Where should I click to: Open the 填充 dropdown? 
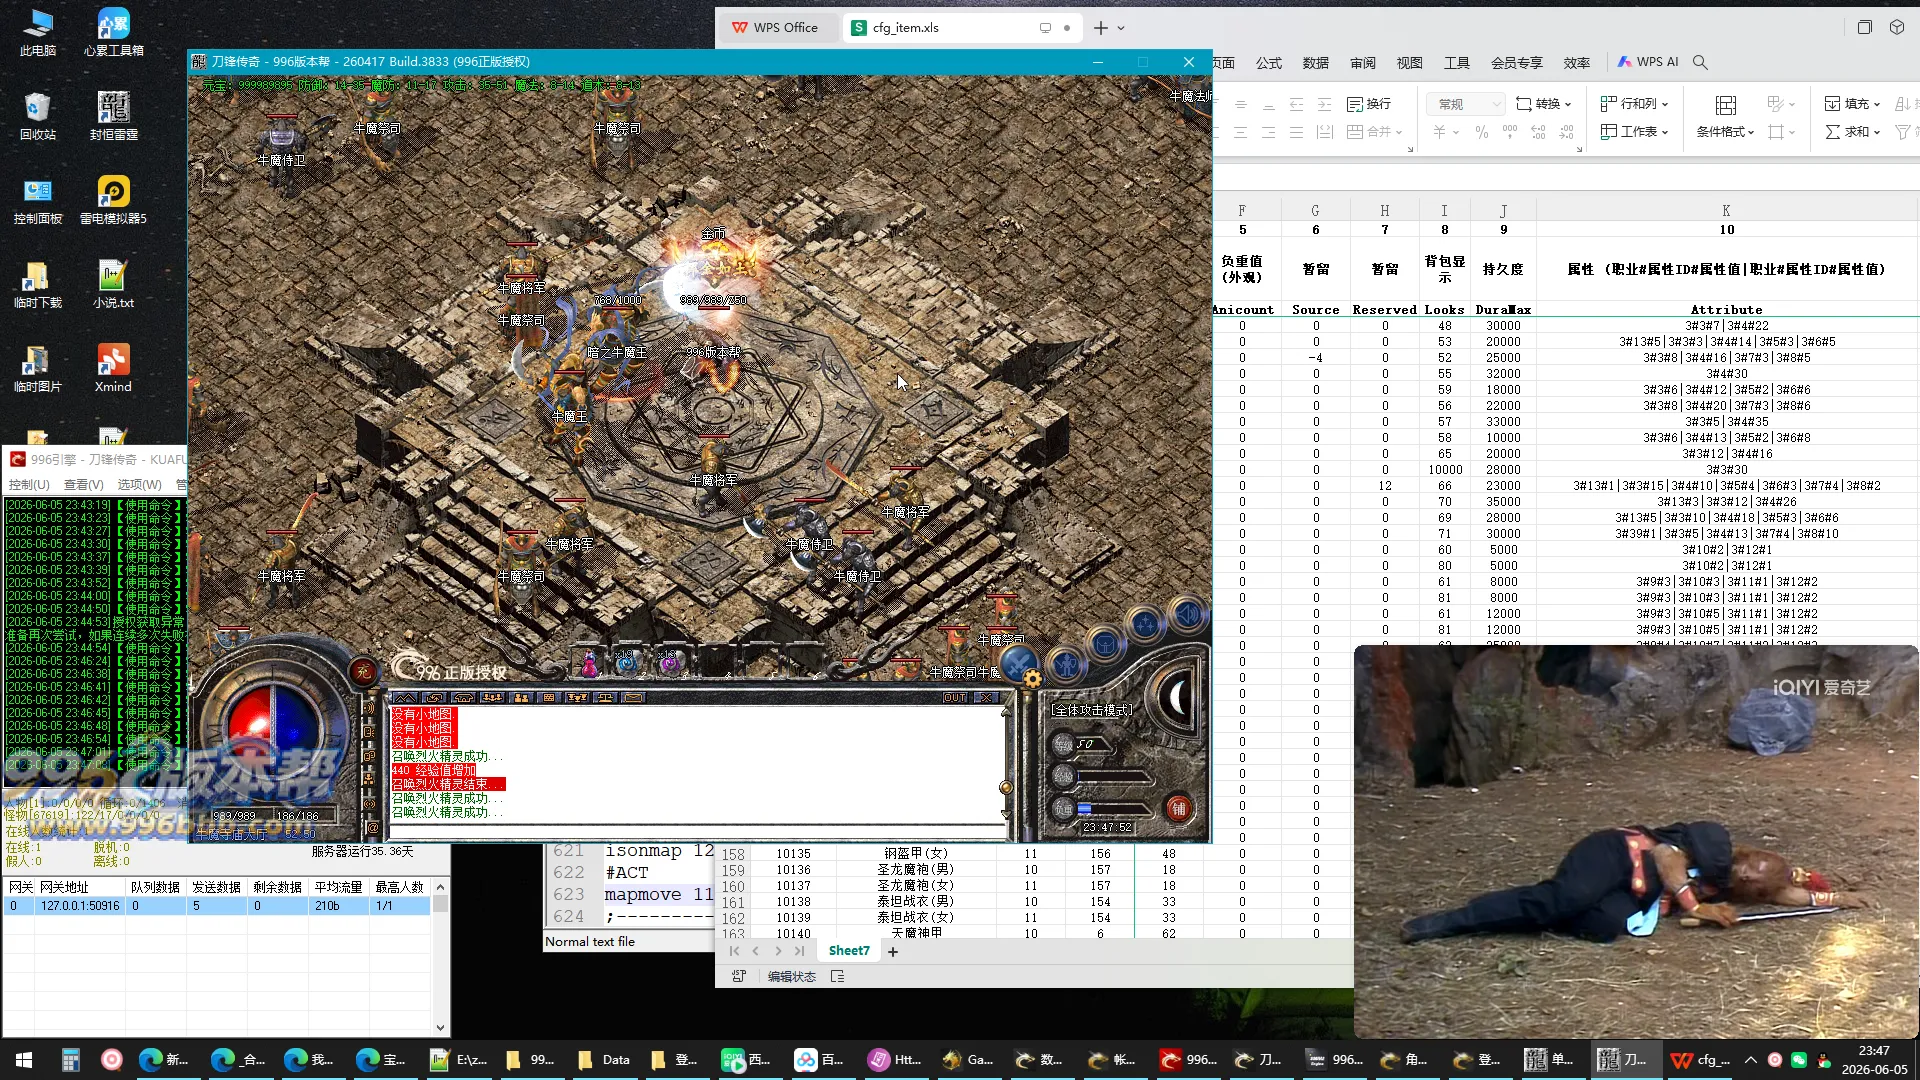[1853, 104]
